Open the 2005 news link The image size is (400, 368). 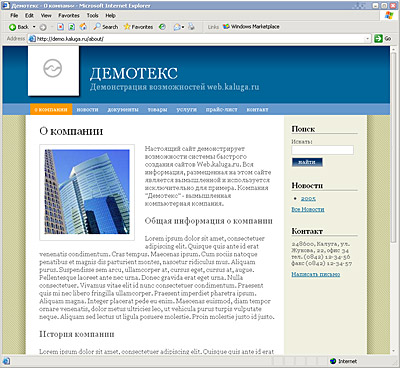tap(308, 199)
